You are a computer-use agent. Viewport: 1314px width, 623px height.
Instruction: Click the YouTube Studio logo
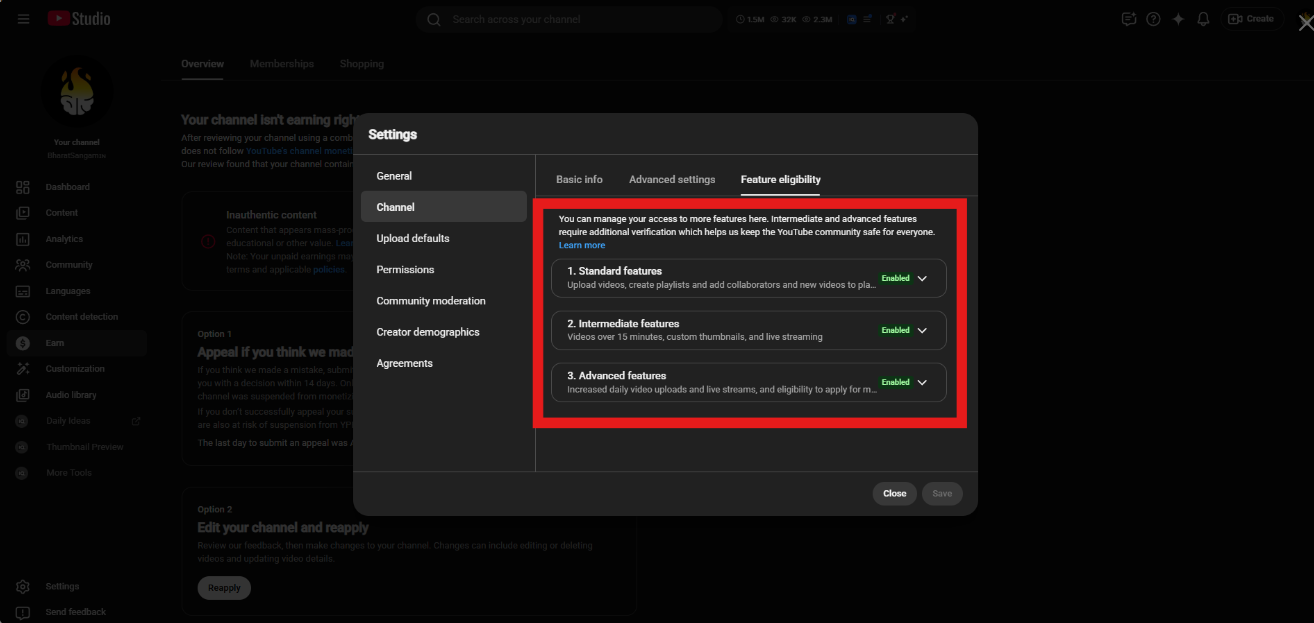tap(79, 19)
